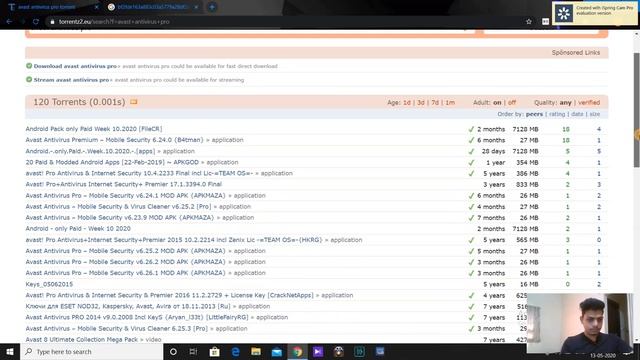Screen dimensions: 640x360
Task: Open Android.-.only.Paid.-.Week.10.2020 apps torrent
Action: (90, 151)
